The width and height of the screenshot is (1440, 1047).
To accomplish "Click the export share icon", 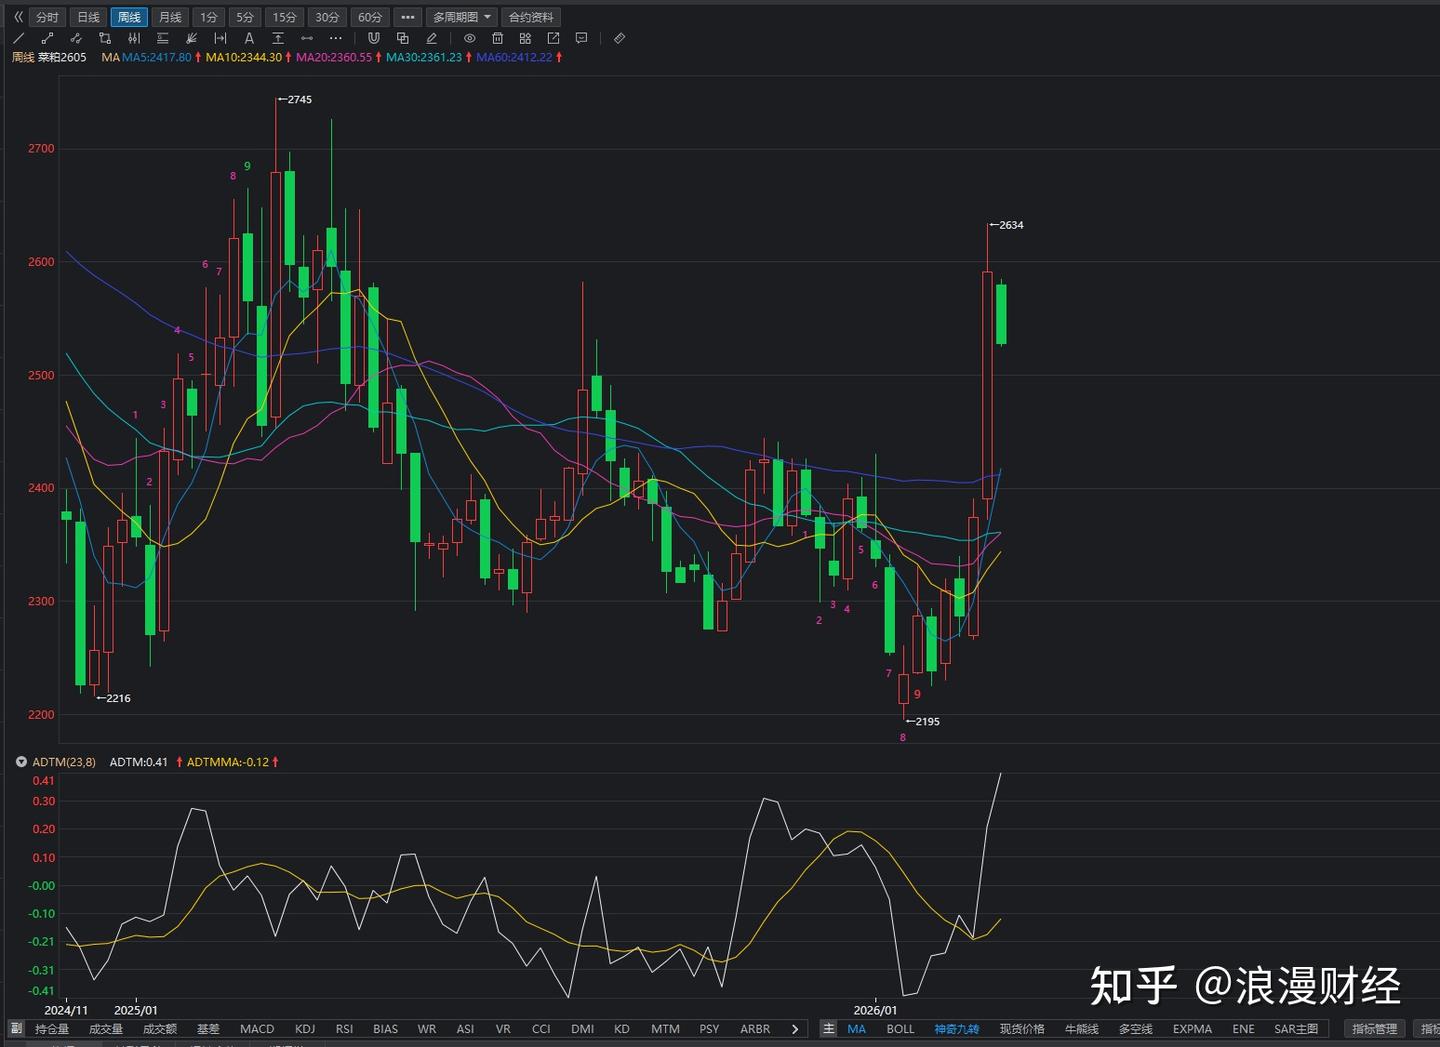I will (553, 38).
